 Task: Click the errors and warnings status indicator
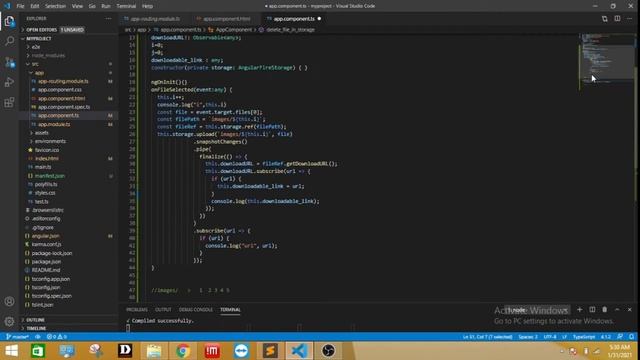57,337
